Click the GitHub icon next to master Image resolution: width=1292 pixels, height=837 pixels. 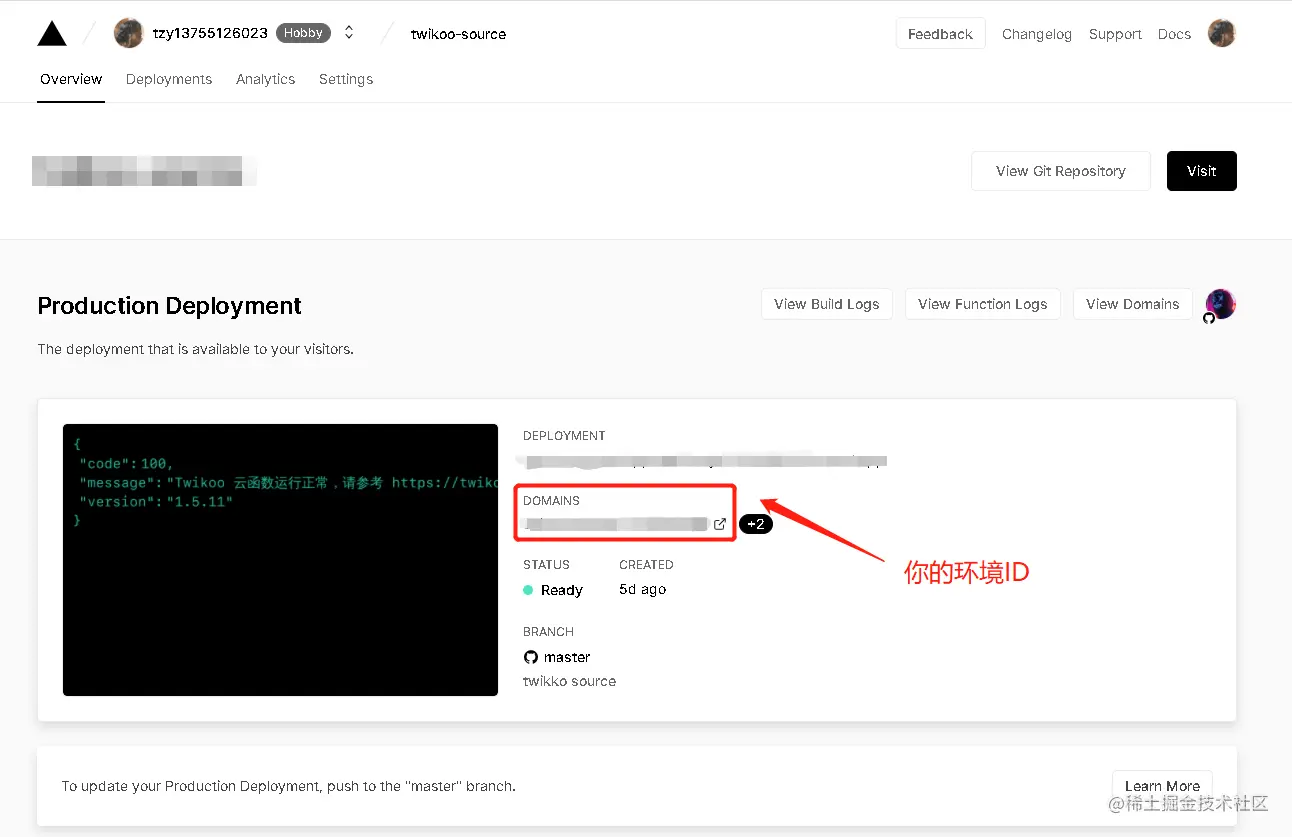click(x=531, y=657)
